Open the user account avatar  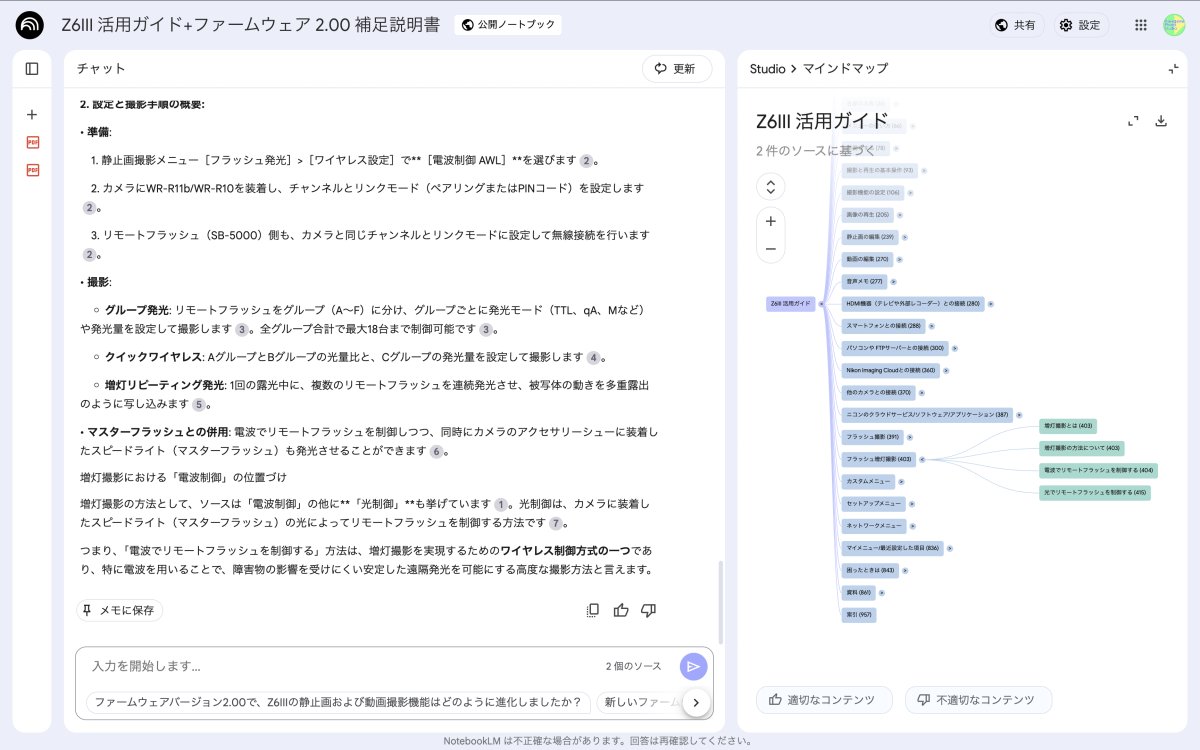coord(1174,25)
